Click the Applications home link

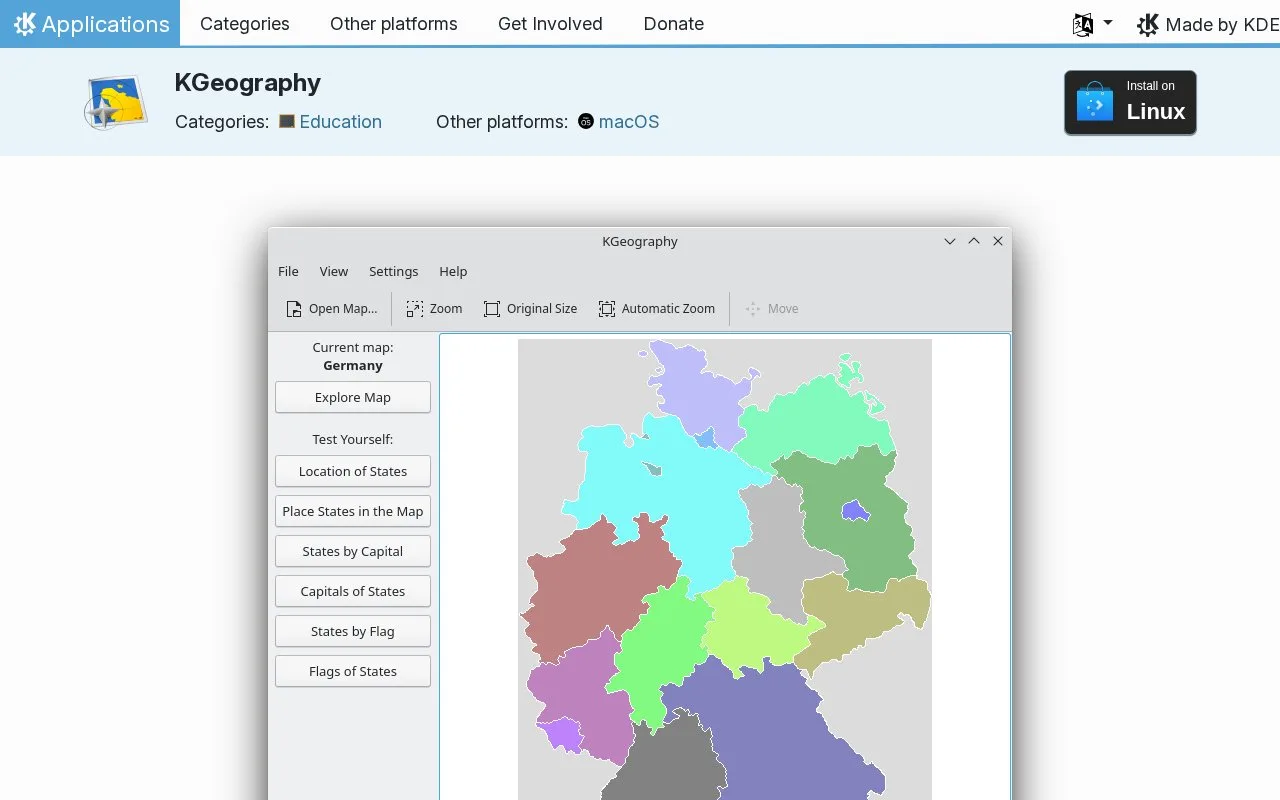tap(90, 23)
